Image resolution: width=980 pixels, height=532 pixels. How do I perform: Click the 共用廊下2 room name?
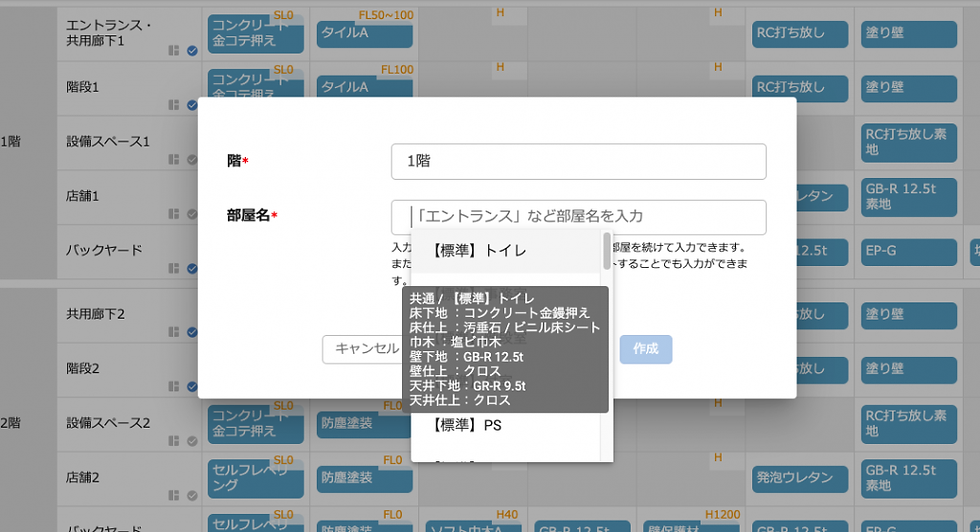96,314
